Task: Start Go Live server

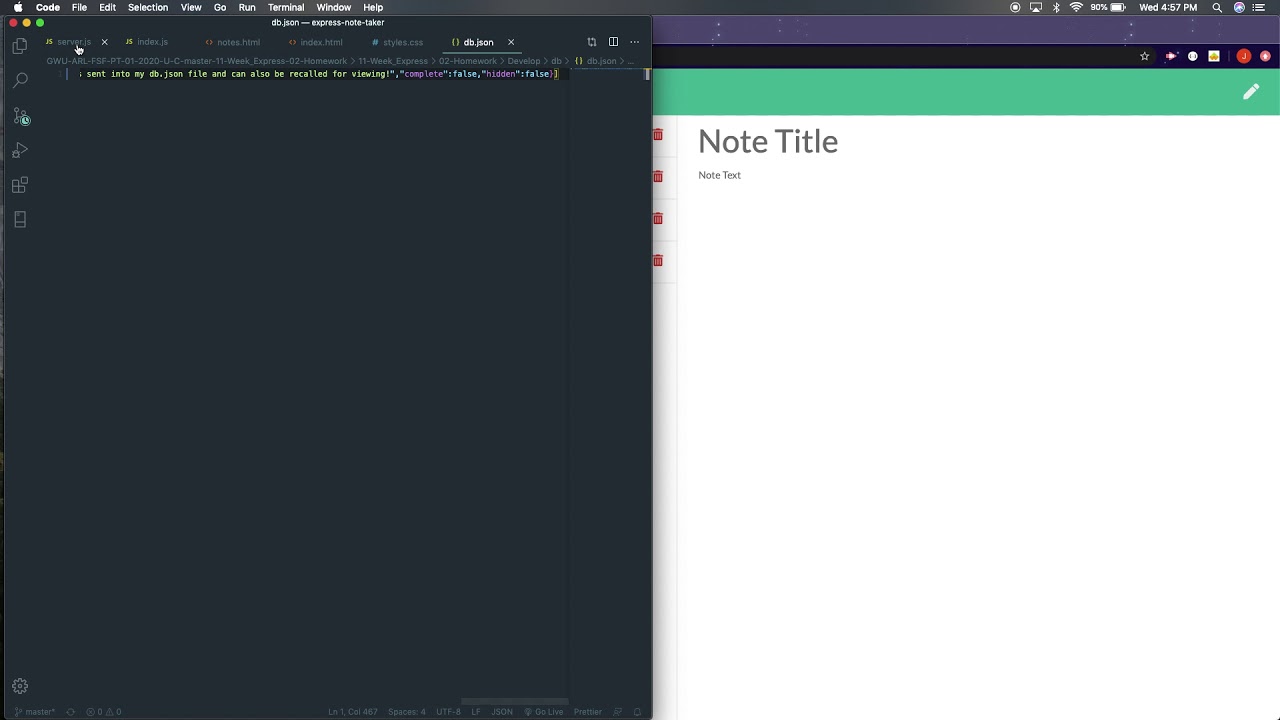Action: click(544, 712)
